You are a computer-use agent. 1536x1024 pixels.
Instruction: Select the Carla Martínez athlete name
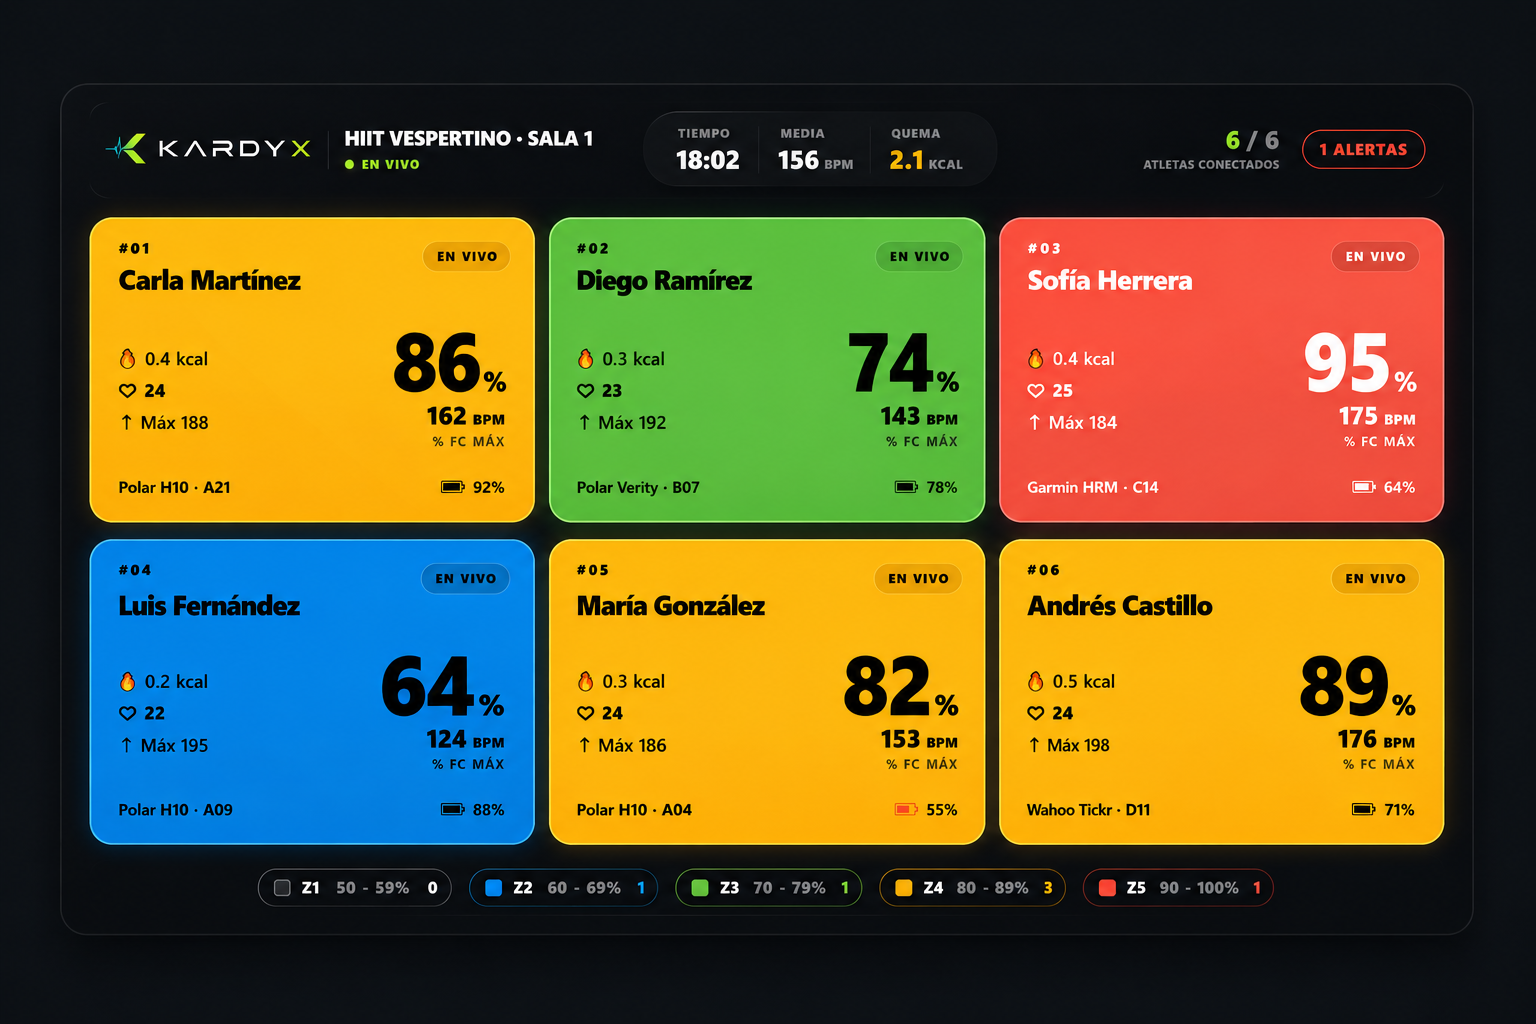click(x=209, y=281)
